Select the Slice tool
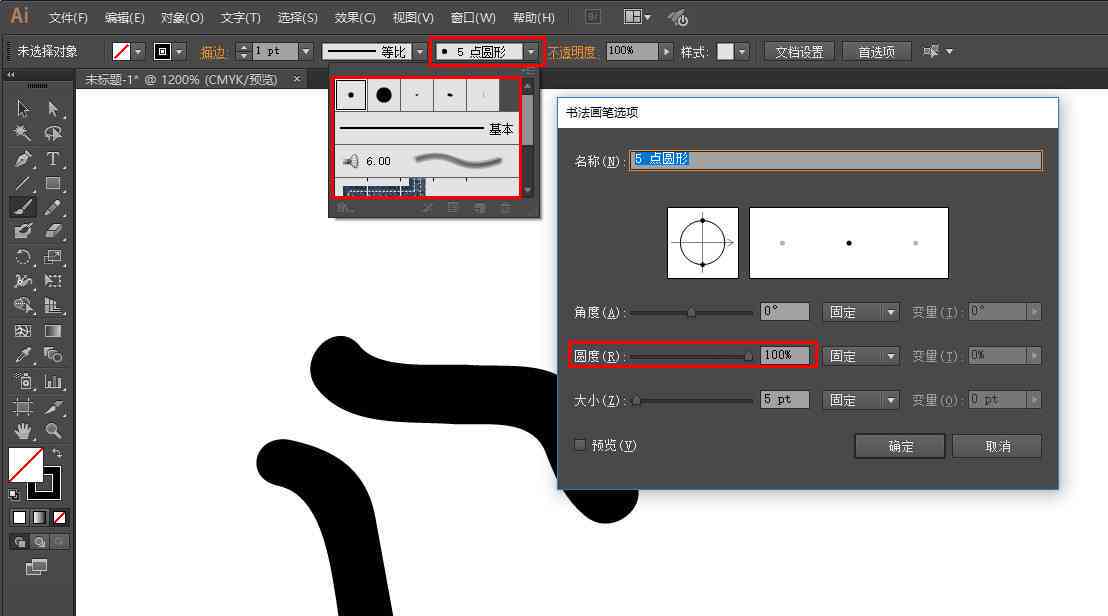The height and width of the screenshot is (616, 1108). coord(53,407)
